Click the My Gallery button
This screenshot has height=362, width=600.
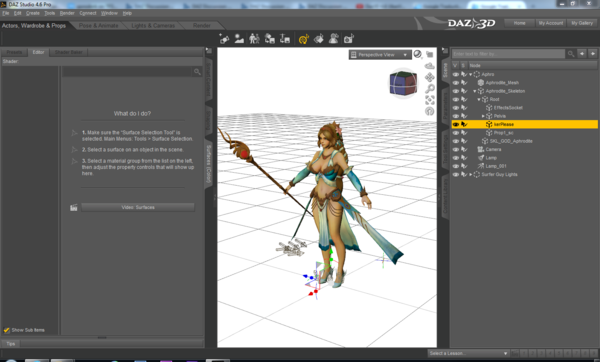(582, 23)
